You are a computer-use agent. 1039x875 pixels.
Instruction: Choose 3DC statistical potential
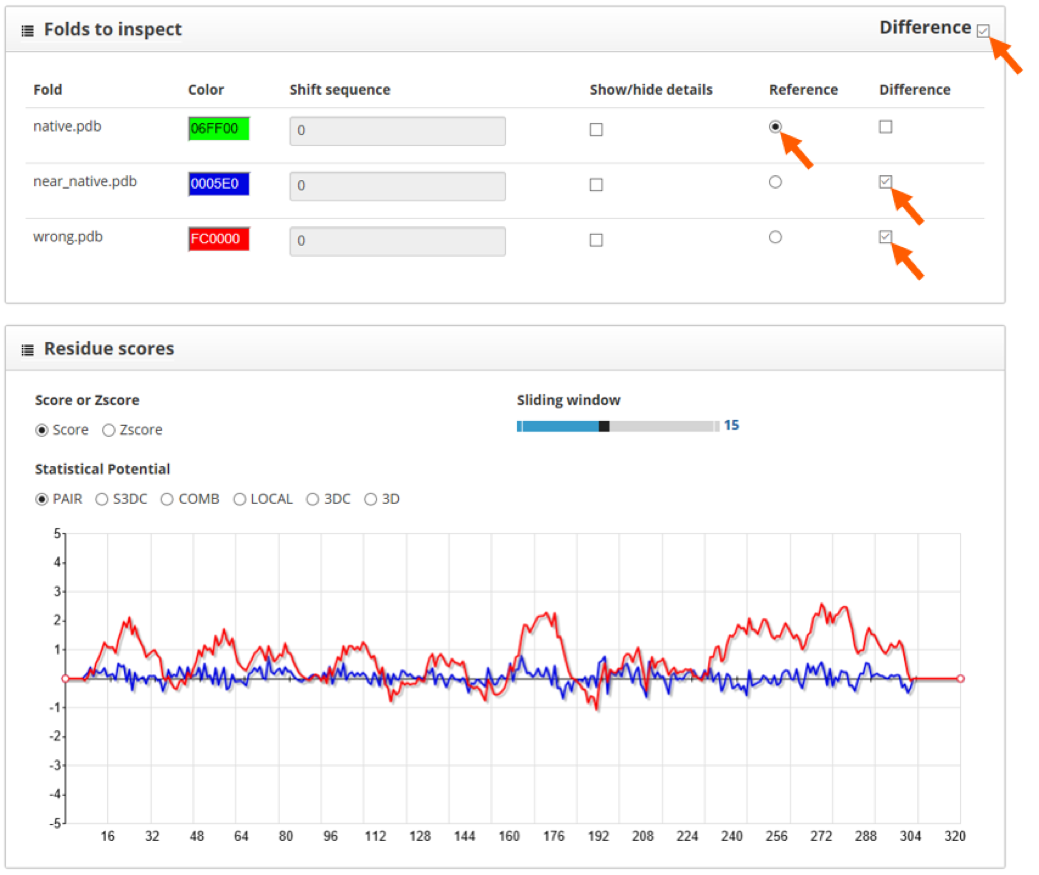(313, 499)
